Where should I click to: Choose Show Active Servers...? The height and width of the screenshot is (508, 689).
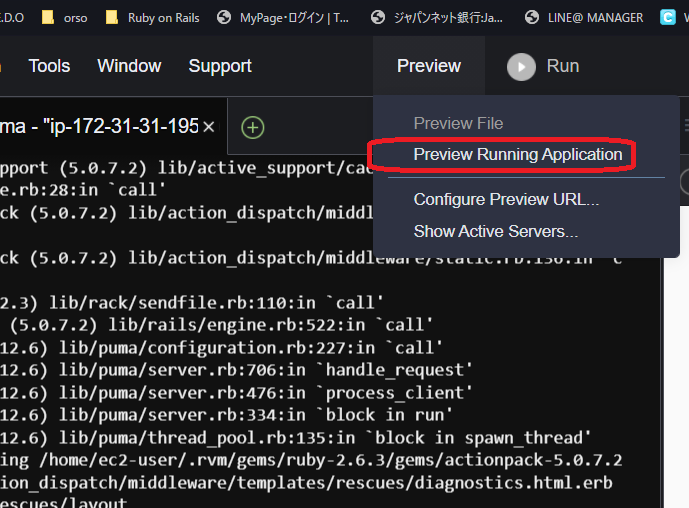pyautogui.click(x=496, y=231)
